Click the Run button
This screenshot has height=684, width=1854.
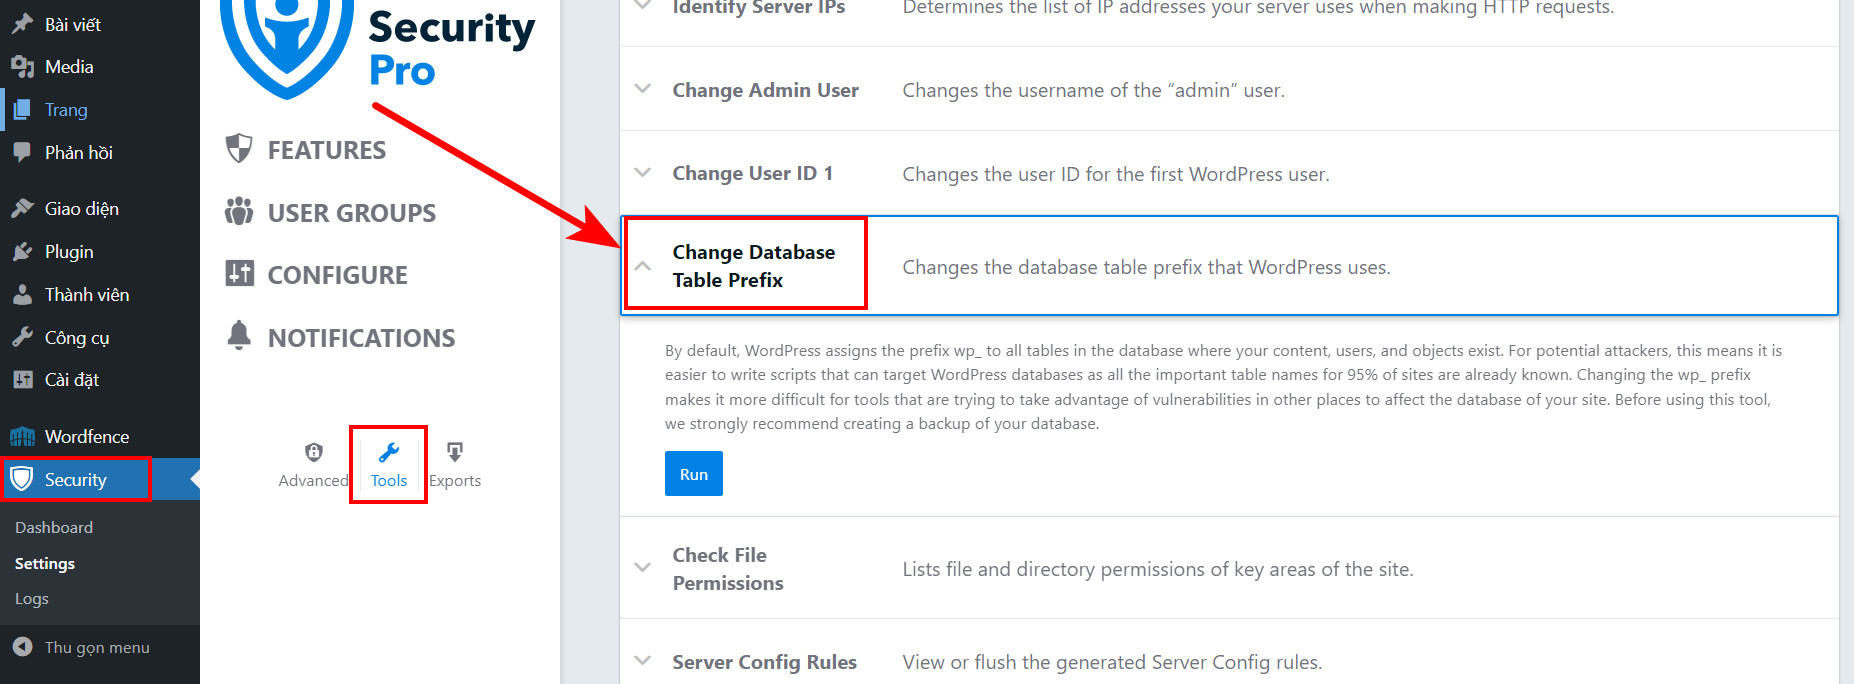693,473
